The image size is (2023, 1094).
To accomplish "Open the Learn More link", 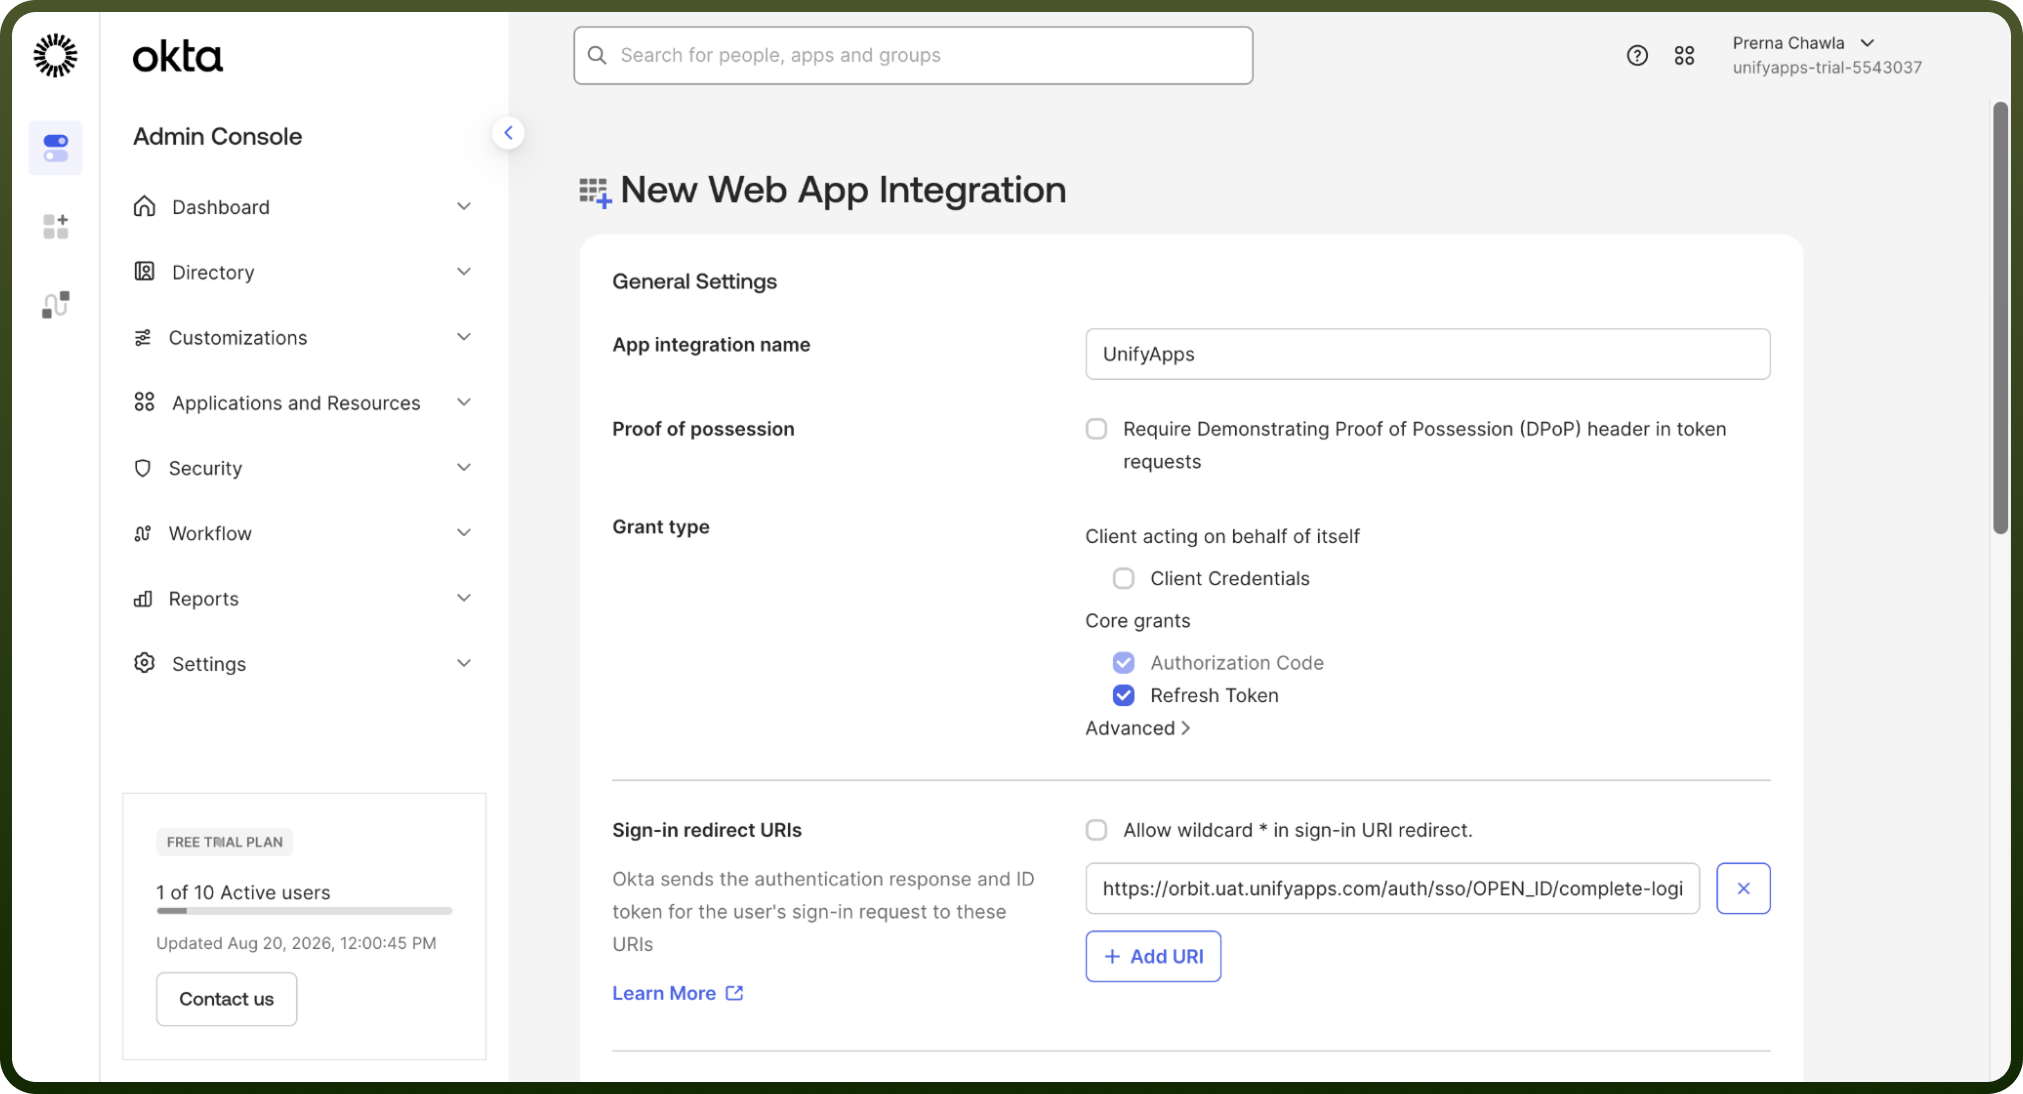I will coord(678,993).
